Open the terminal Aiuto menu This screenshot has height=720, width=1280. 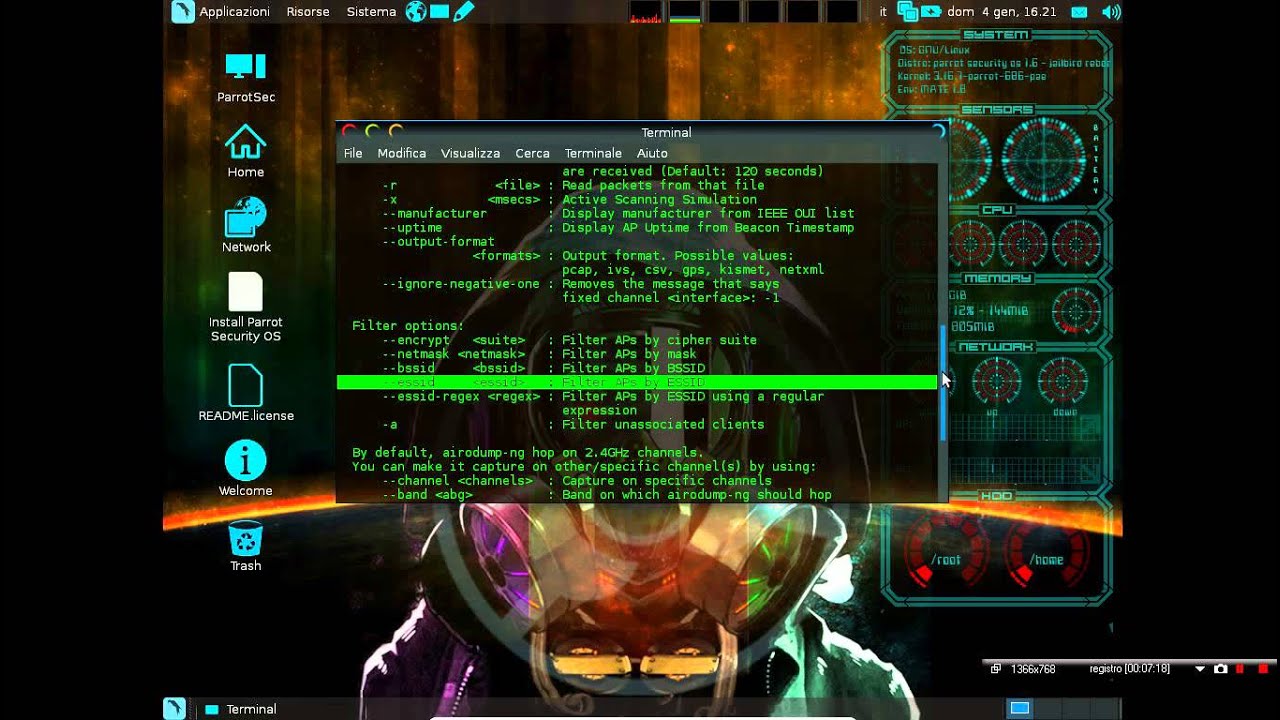pyautogui.click(x=652, y=153)
